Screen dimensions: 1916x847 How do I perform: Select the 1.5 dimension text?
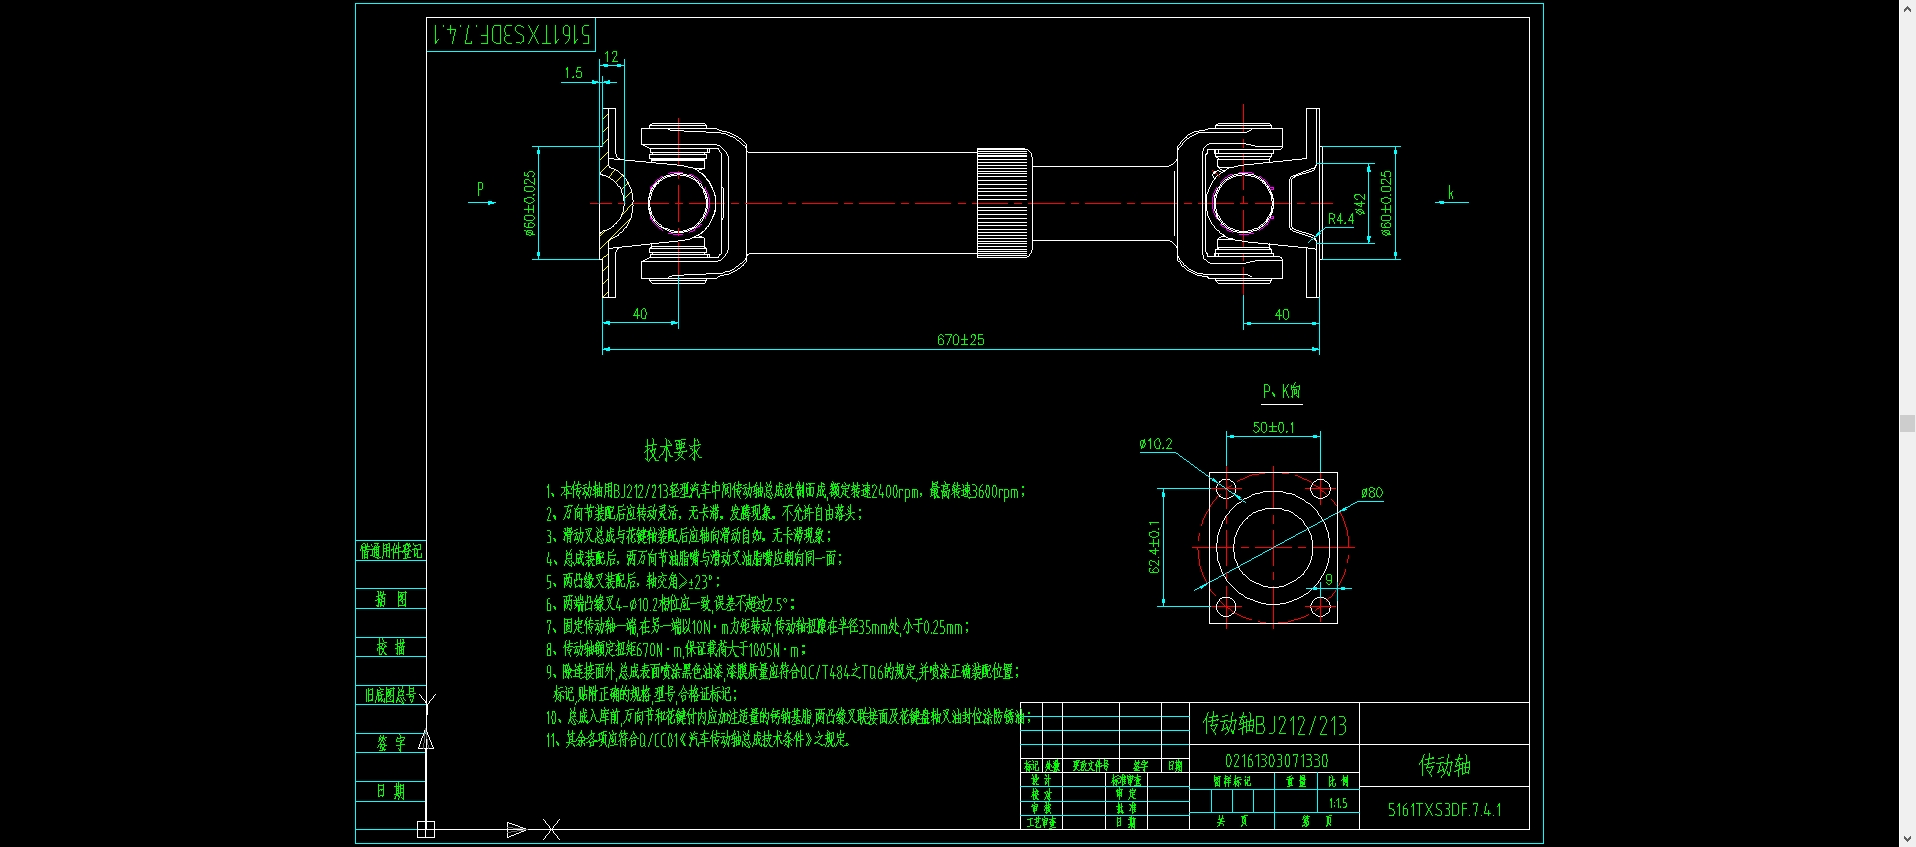click(573, 72)
